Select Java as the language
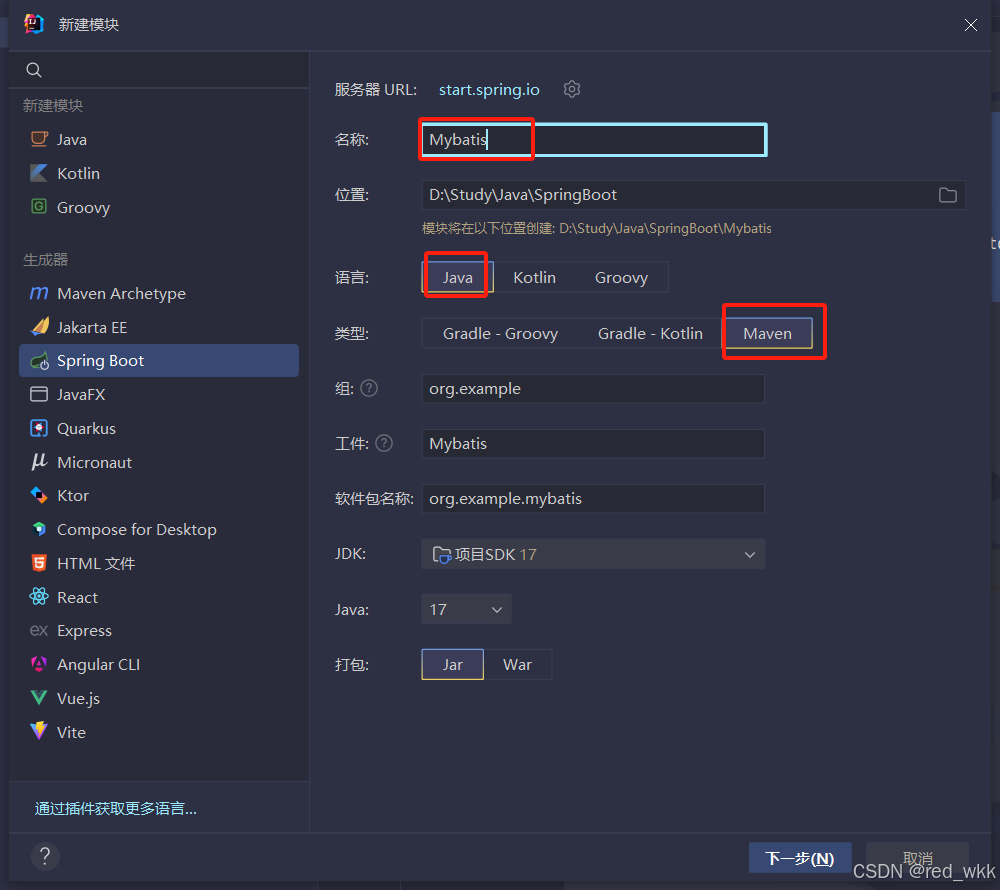The width and height of the screenshot is (1000, 890). click(x=457, y=277)
